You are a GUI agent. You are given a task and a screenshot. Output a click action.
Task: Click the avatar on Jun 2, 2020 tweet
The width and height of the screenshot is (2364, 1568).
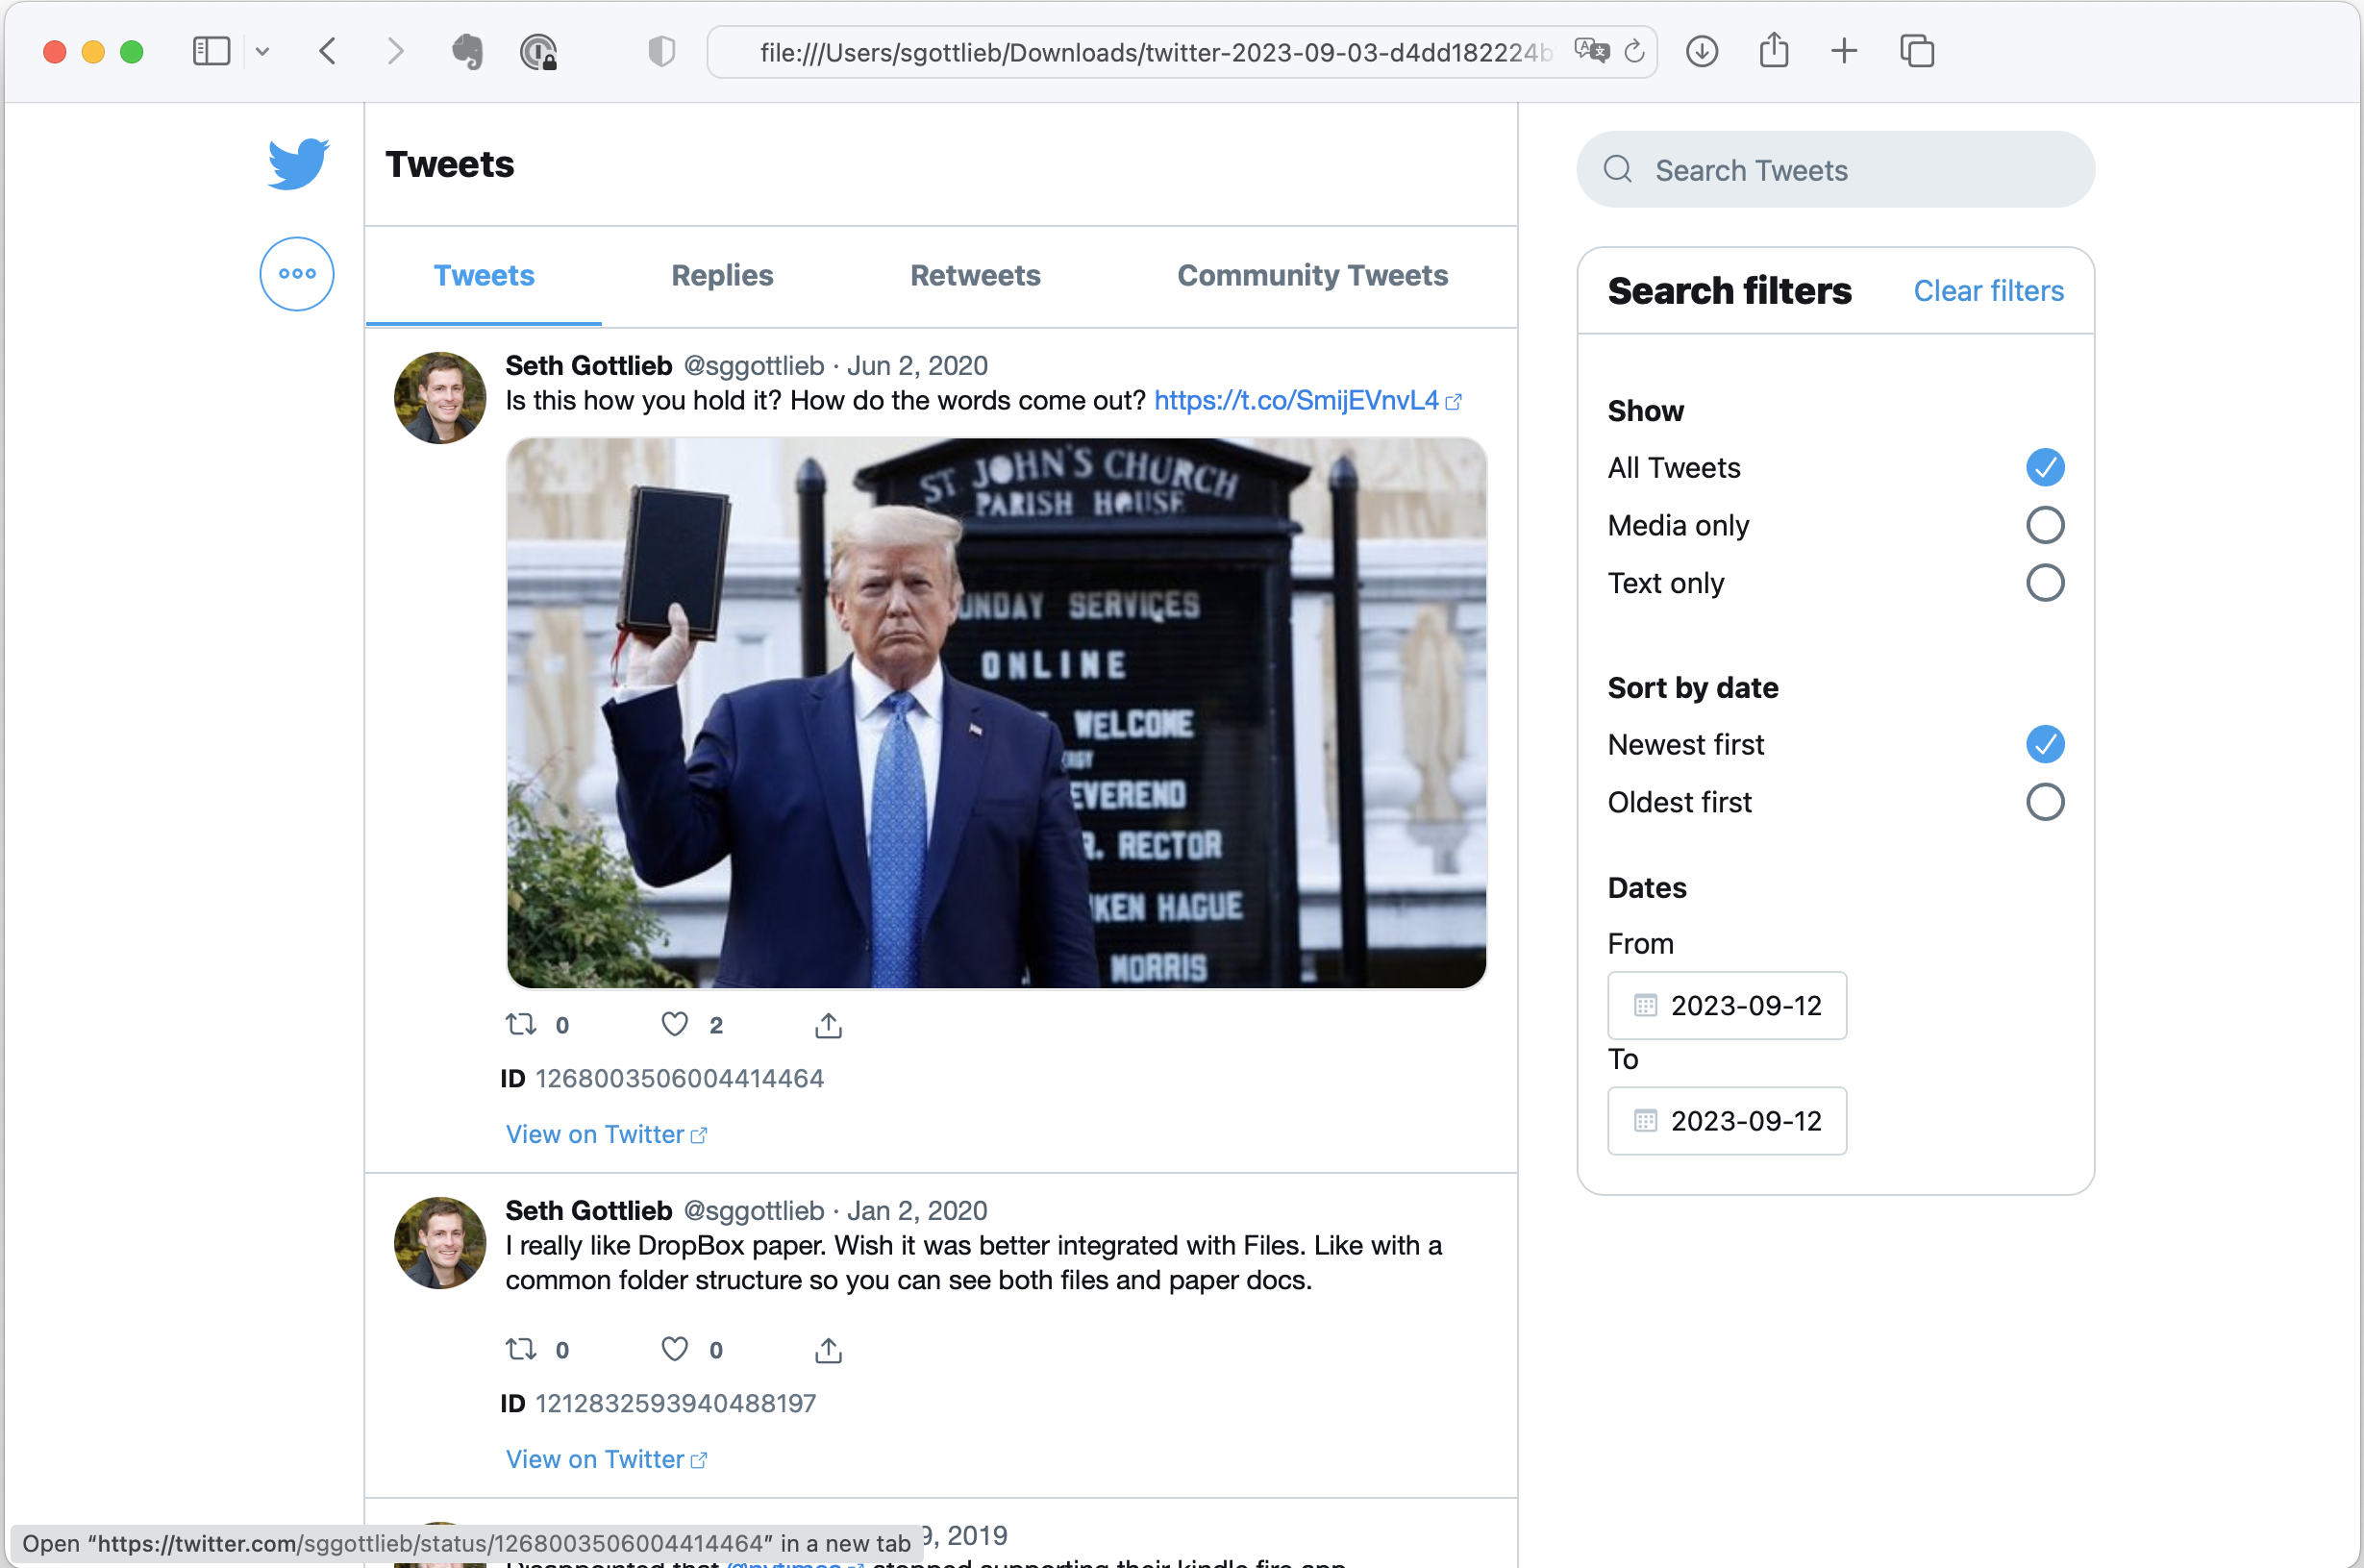pyautogui.click(x=440, y=397)
